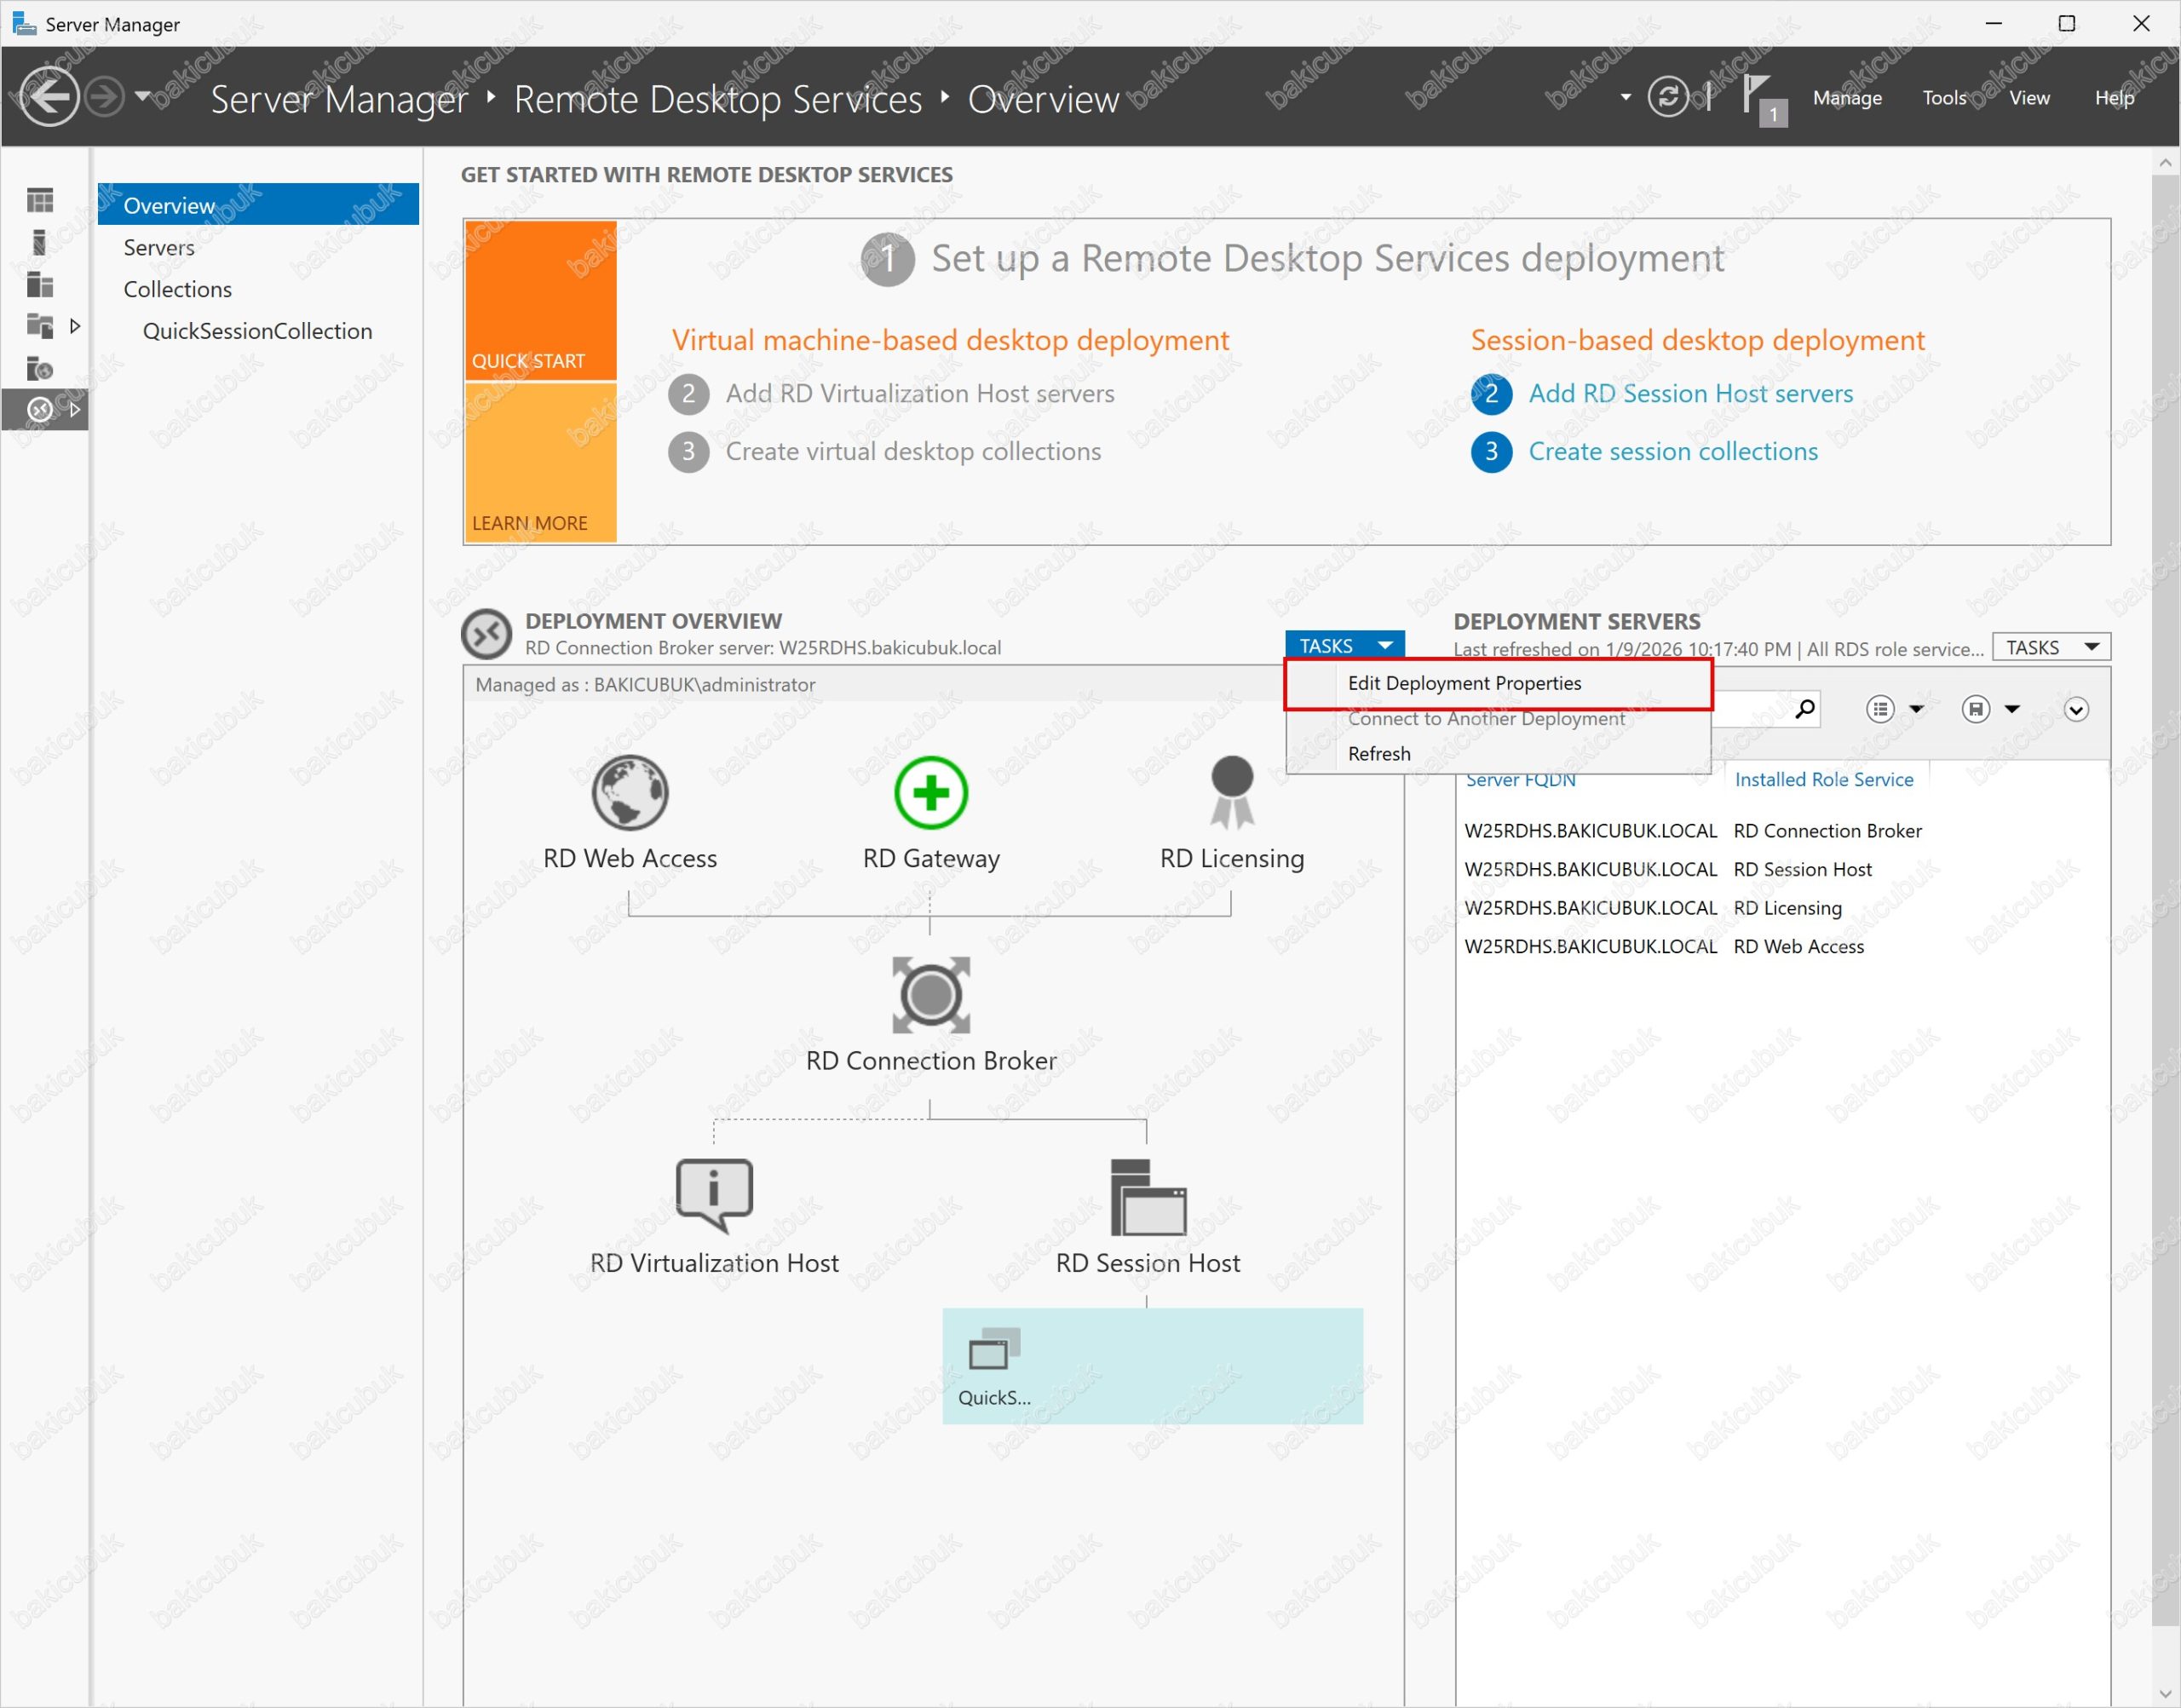Click the RD Session Host icon
The image size is (2181, 1708).
1147,1197
